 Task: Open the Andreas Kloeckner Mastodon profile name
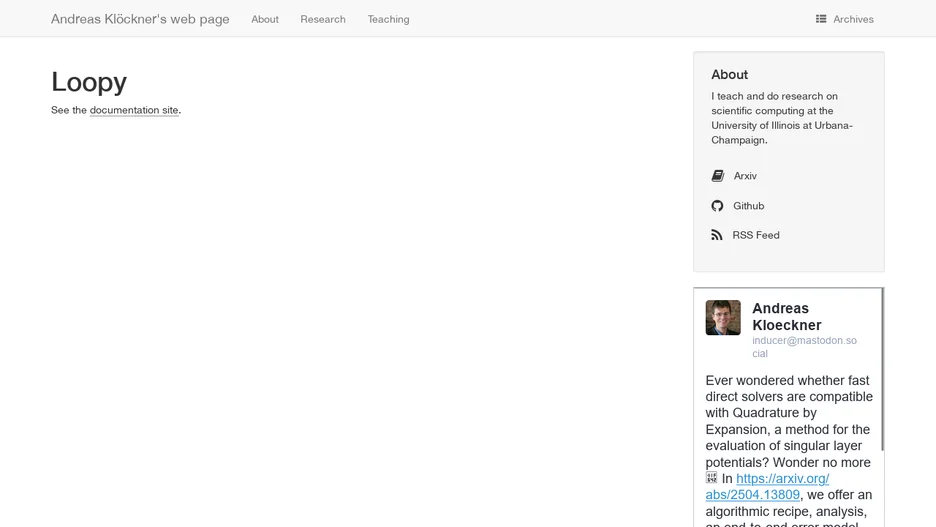[x=786, y=316]
